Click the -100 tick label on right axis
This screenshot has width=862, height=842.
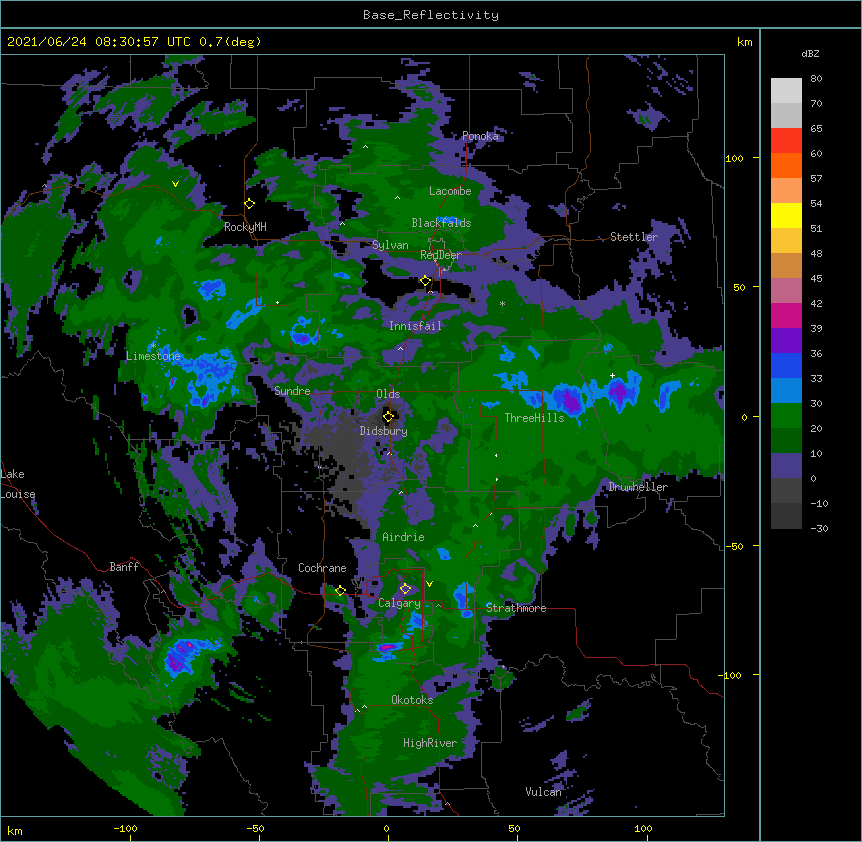point(731,675)
